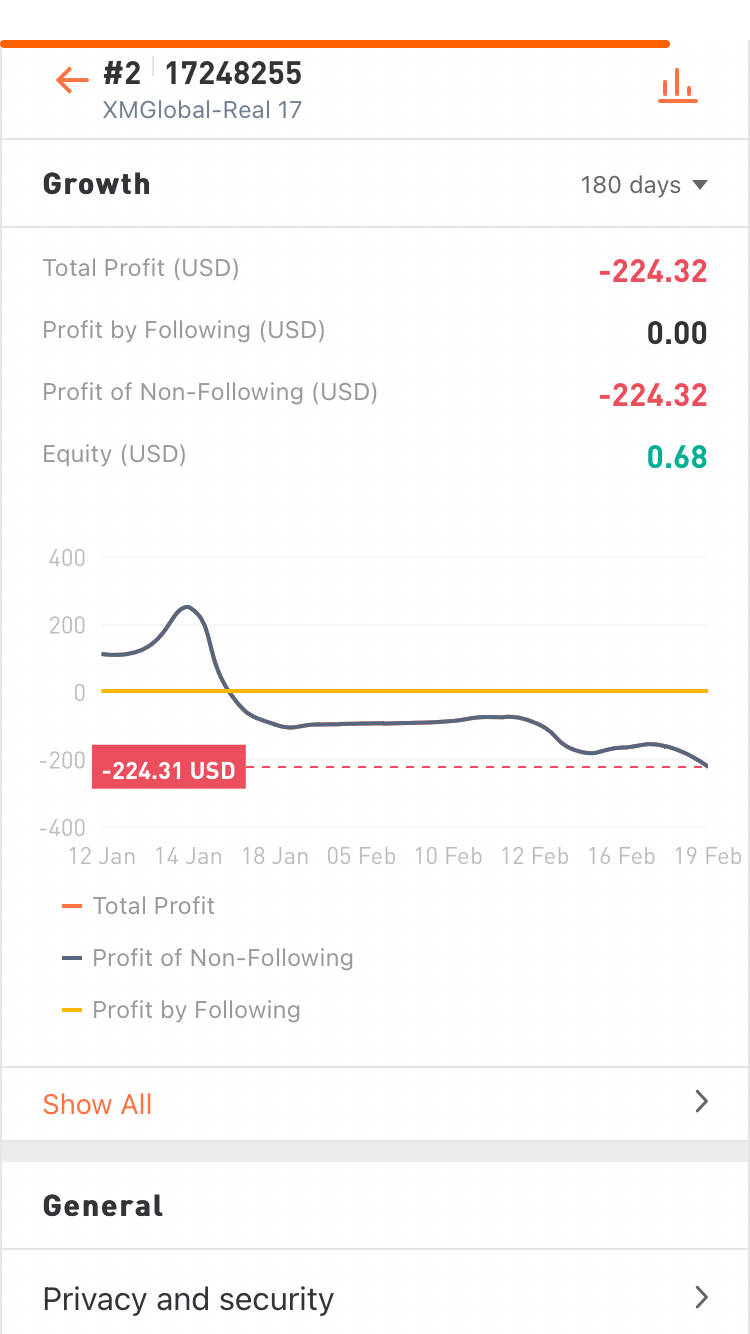Open Privacy and security settings

[188, 1299]
